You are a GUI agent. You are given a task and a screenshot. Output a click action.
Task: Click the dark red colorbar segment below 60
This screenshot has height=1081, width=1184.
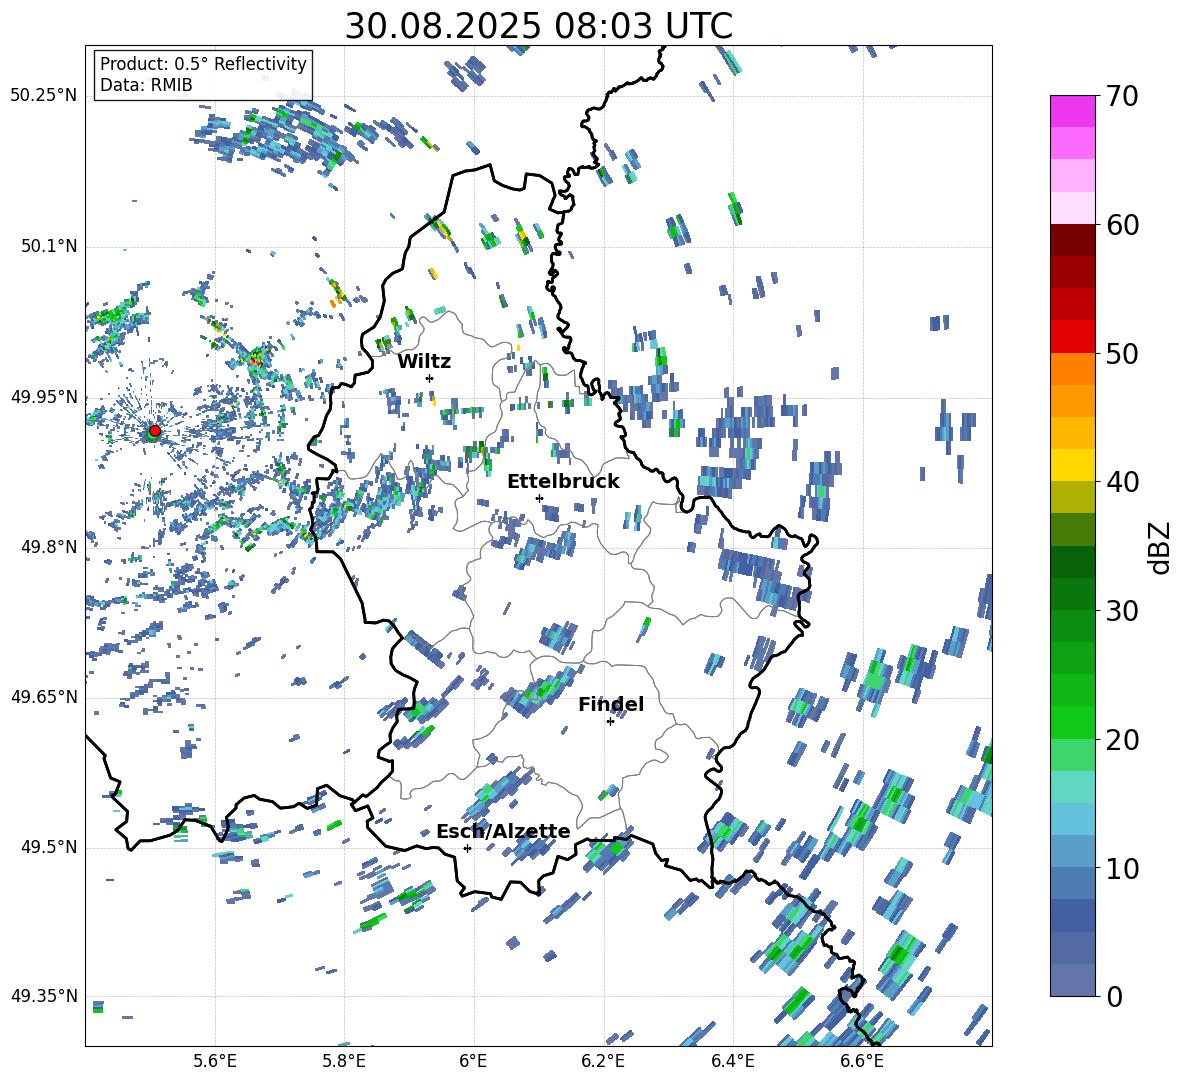click(x=1072, y=240)
